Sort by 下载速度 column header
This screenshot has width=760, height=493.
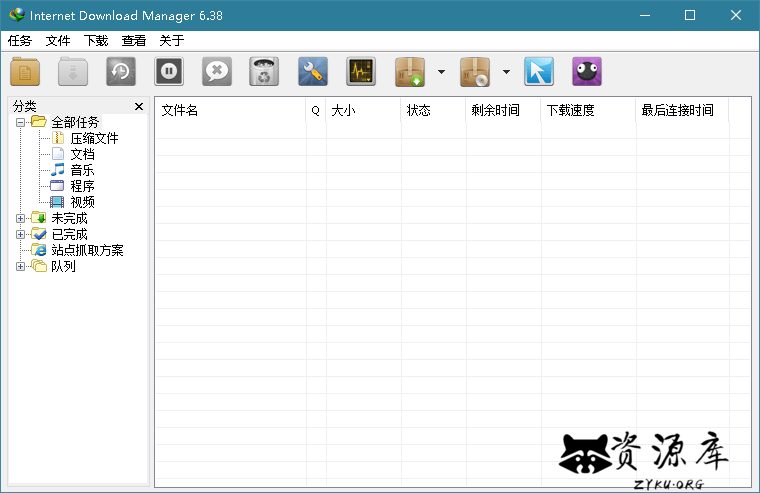pos(588,111)
